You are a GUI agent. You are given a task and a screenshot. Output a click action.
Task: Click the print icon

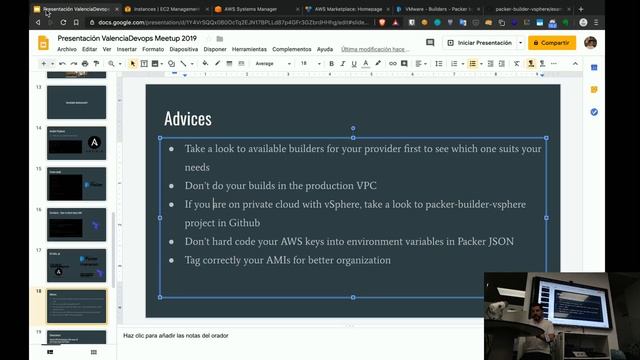pos(85,64)
